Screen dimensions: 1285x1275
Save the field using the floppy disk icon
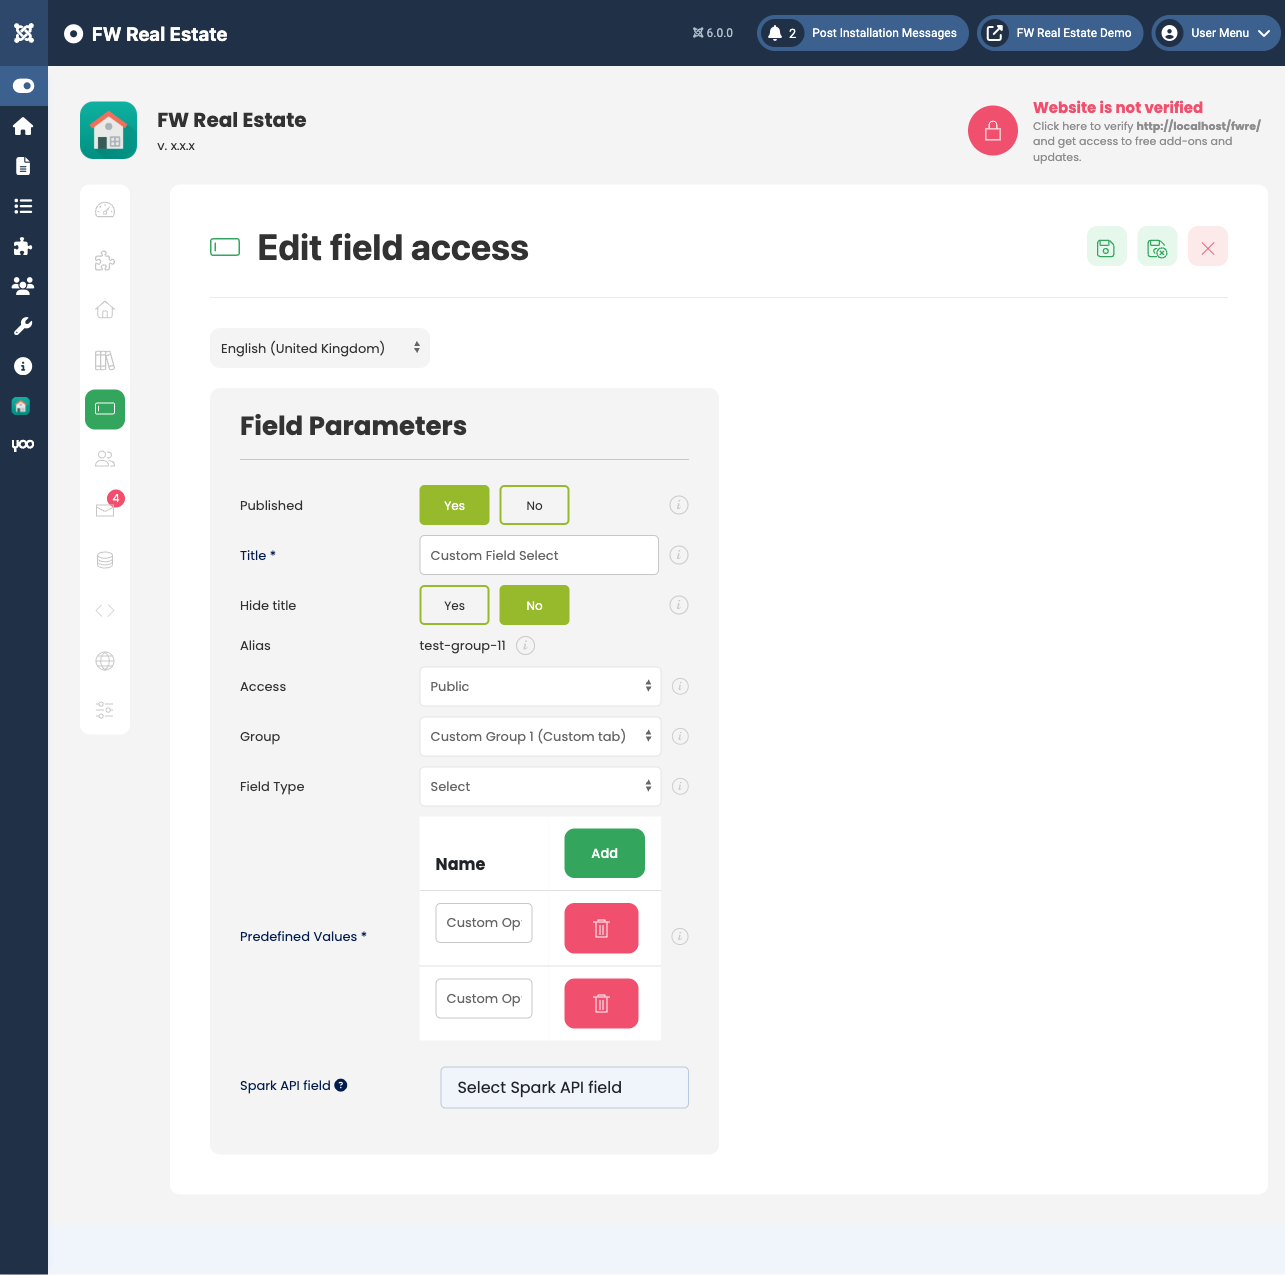[1106, 246]
